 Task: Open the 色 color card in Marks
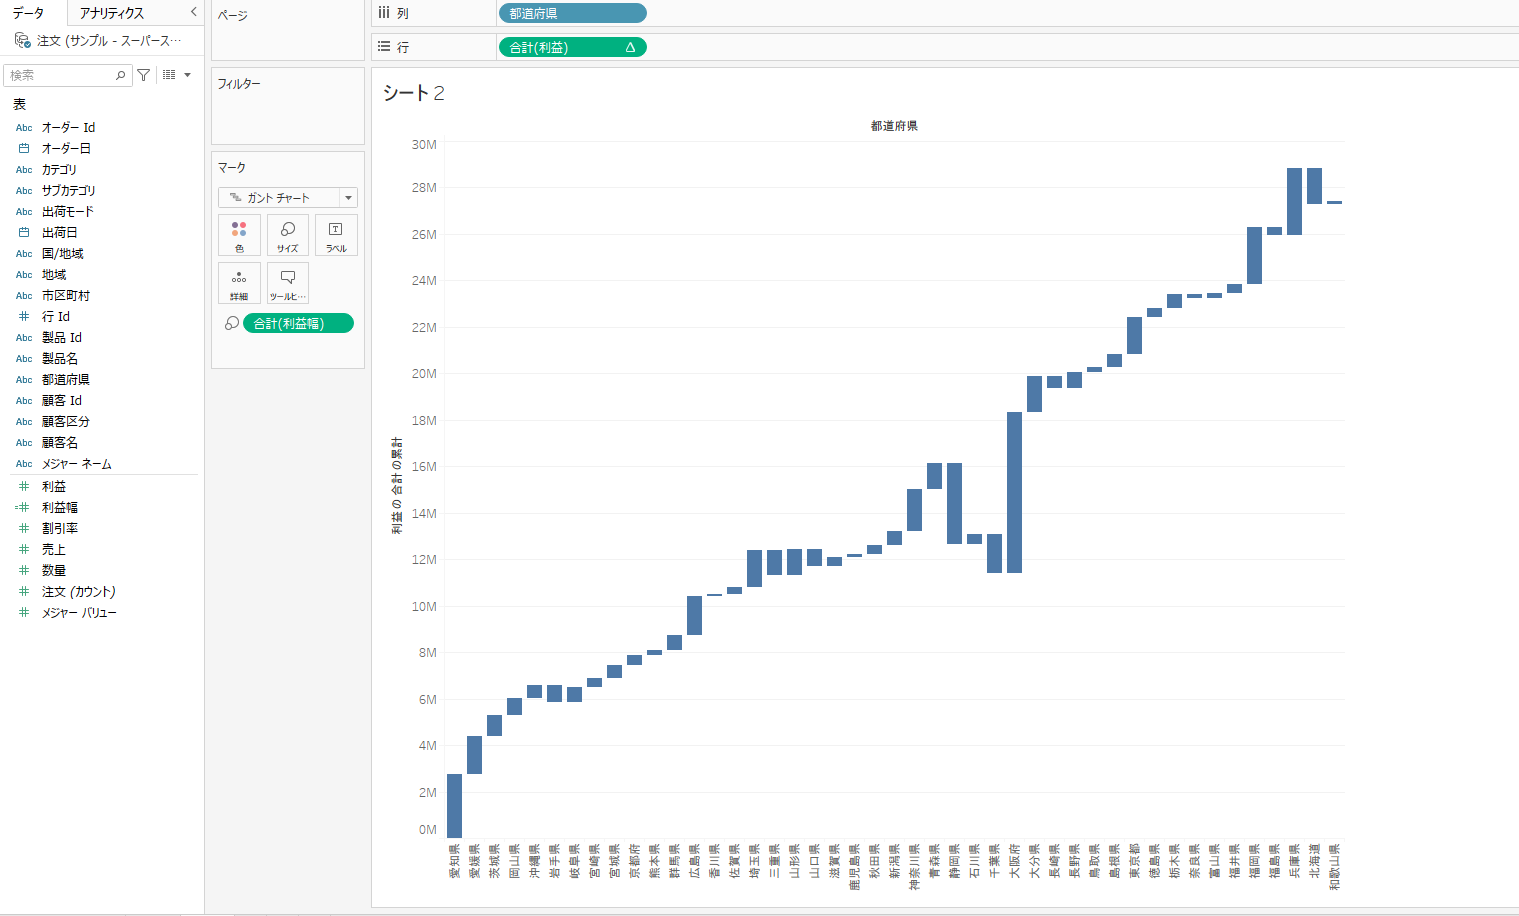pos(239,235)
